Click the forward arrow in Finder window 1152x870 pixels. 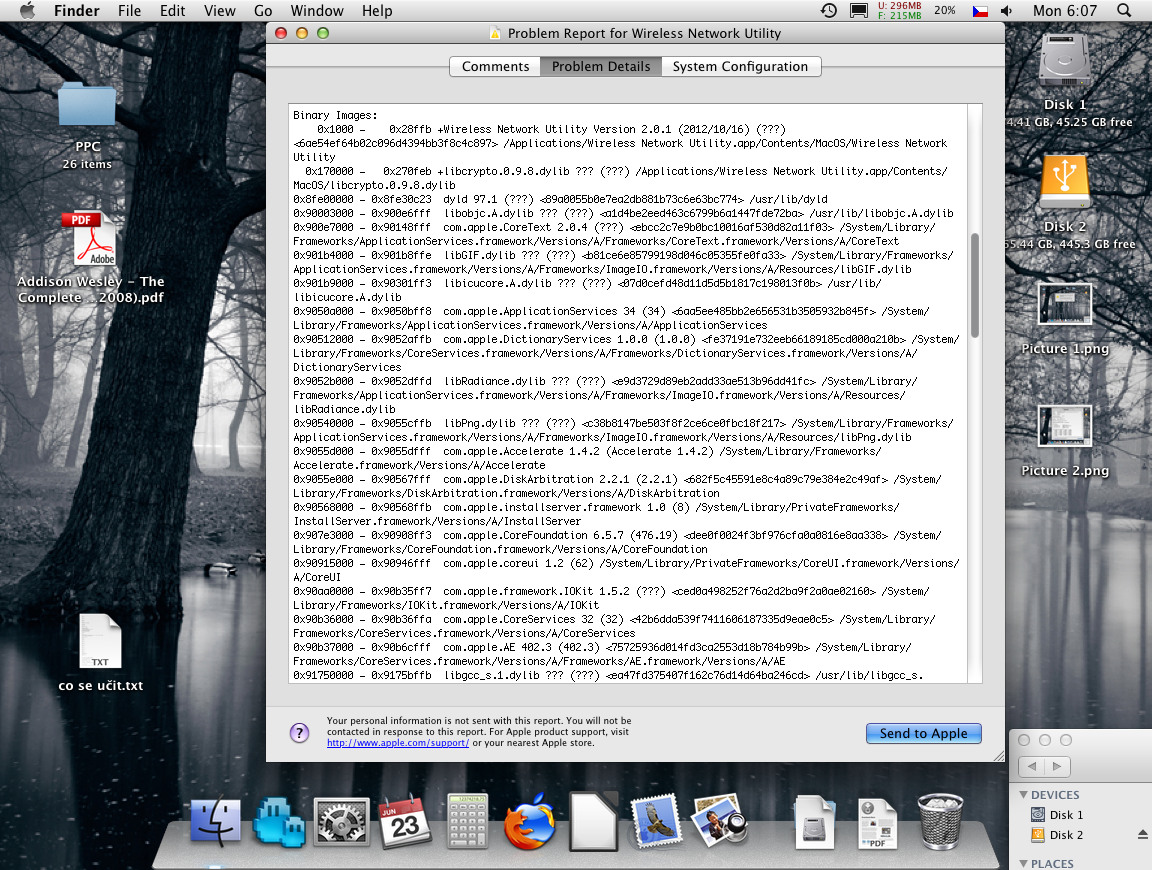(x=1057, y=766)
